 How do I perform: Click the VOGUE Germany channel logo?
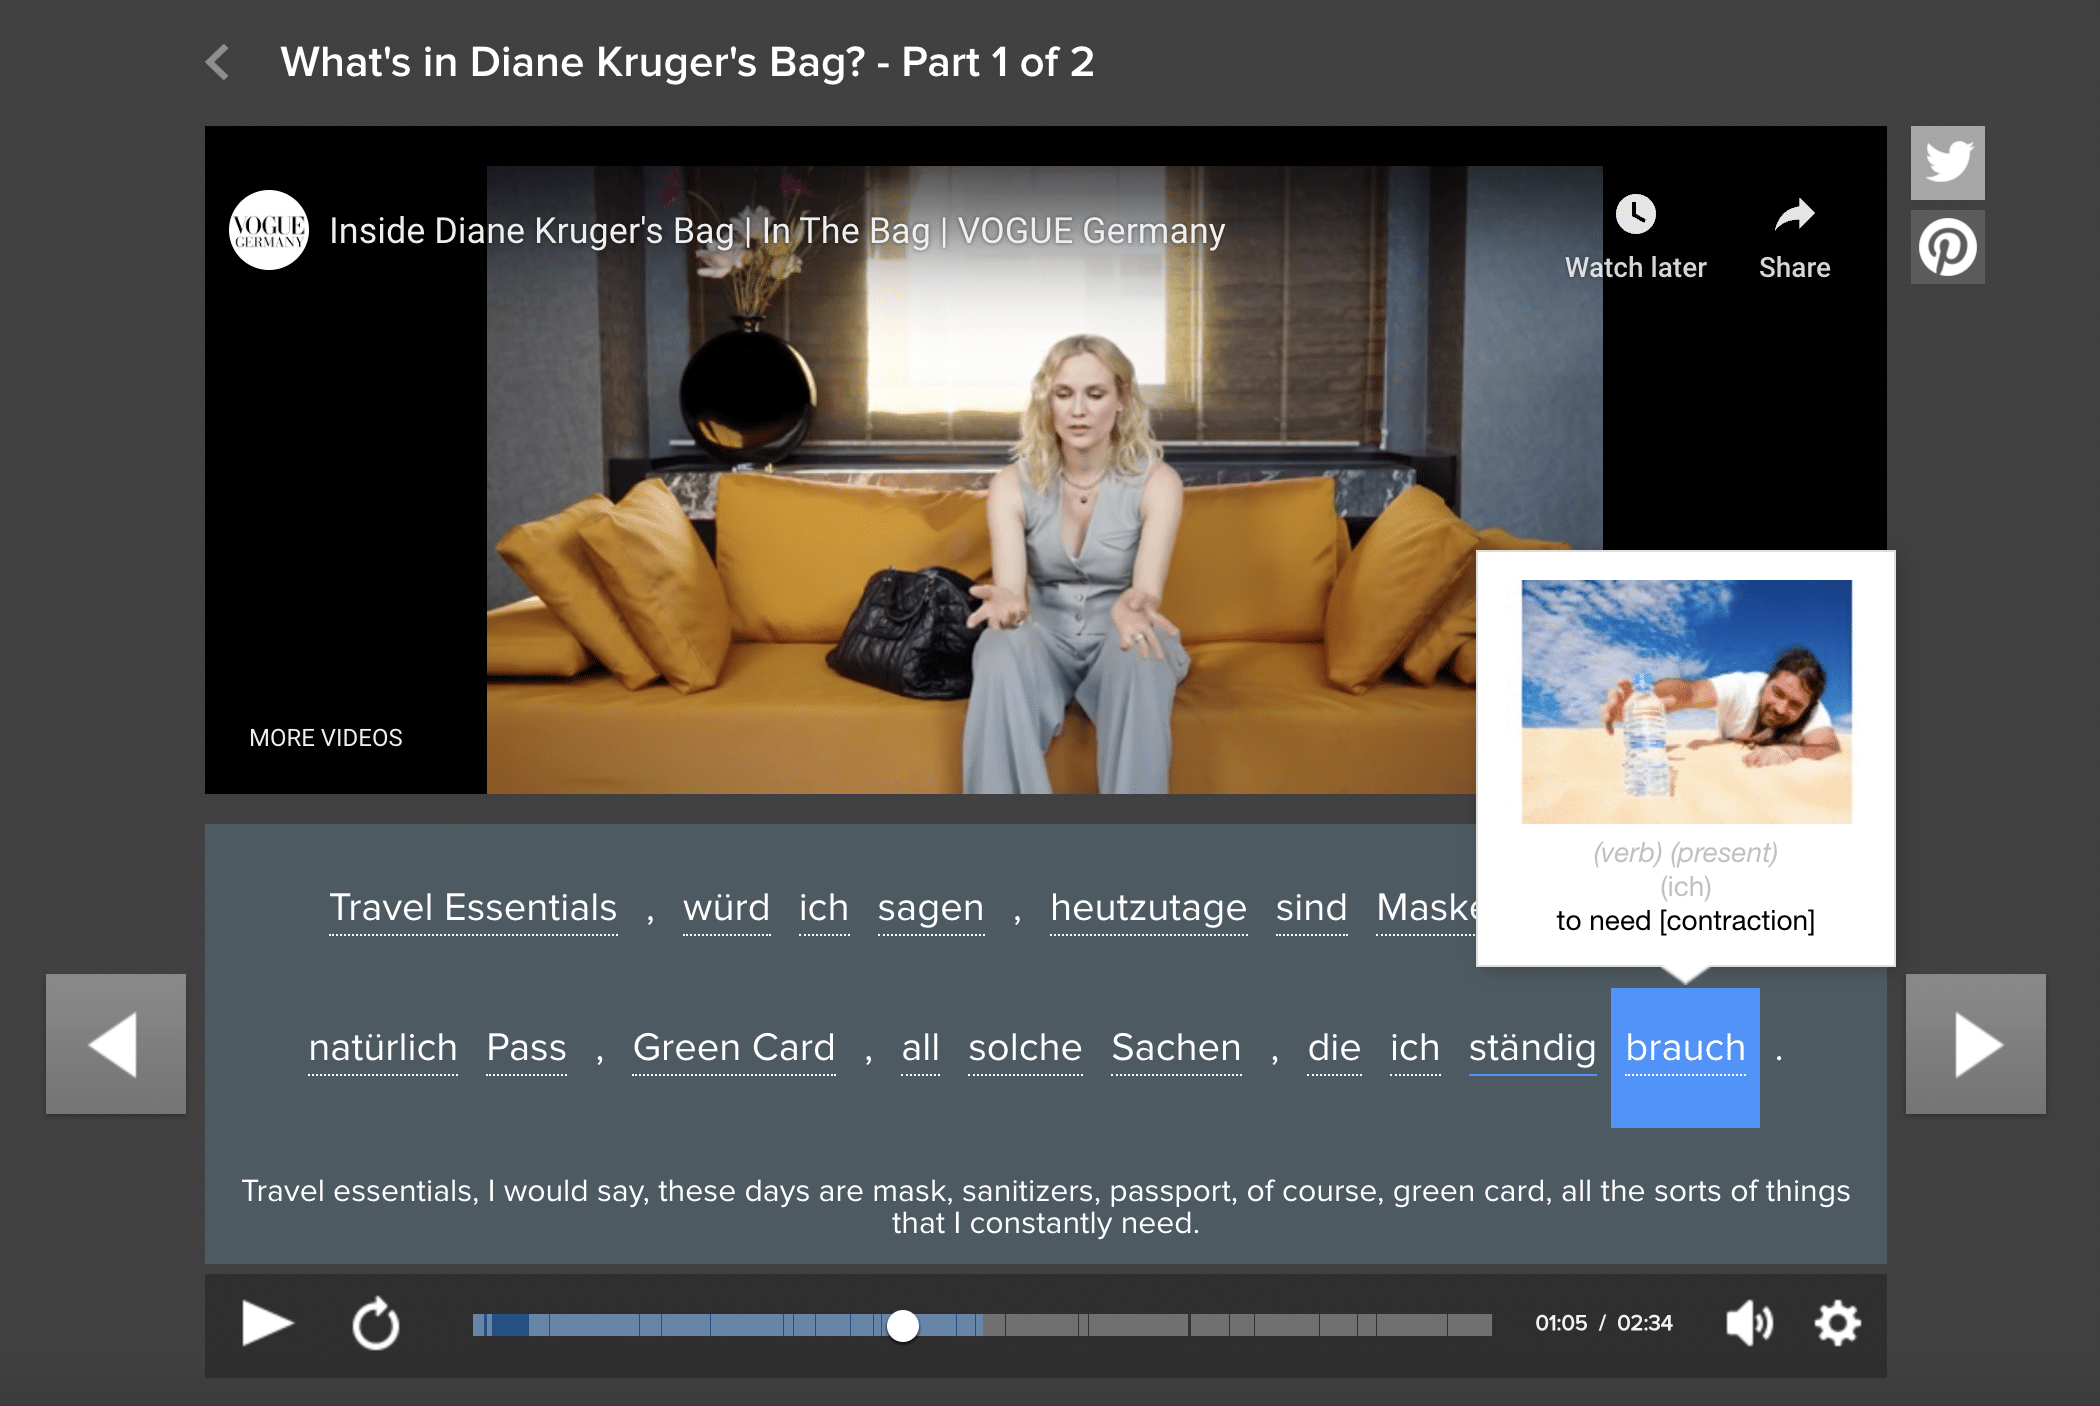pos(268,231)
